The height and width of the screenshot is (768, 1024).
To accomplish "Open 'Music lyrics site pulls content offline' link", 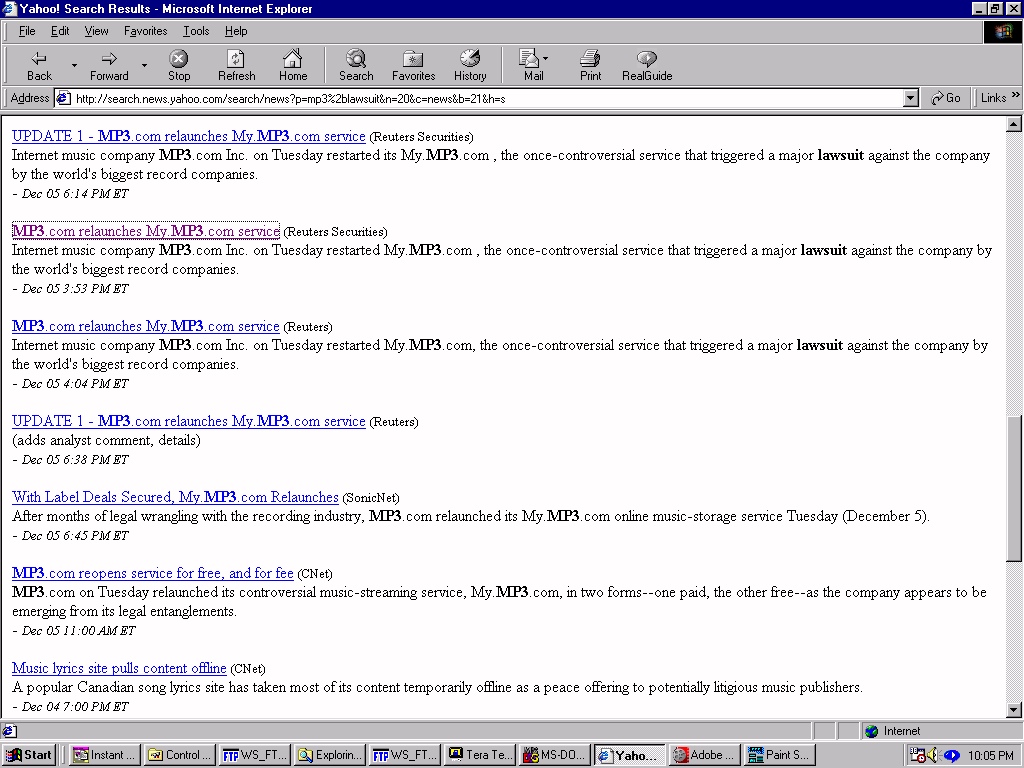I will (119, 668).
